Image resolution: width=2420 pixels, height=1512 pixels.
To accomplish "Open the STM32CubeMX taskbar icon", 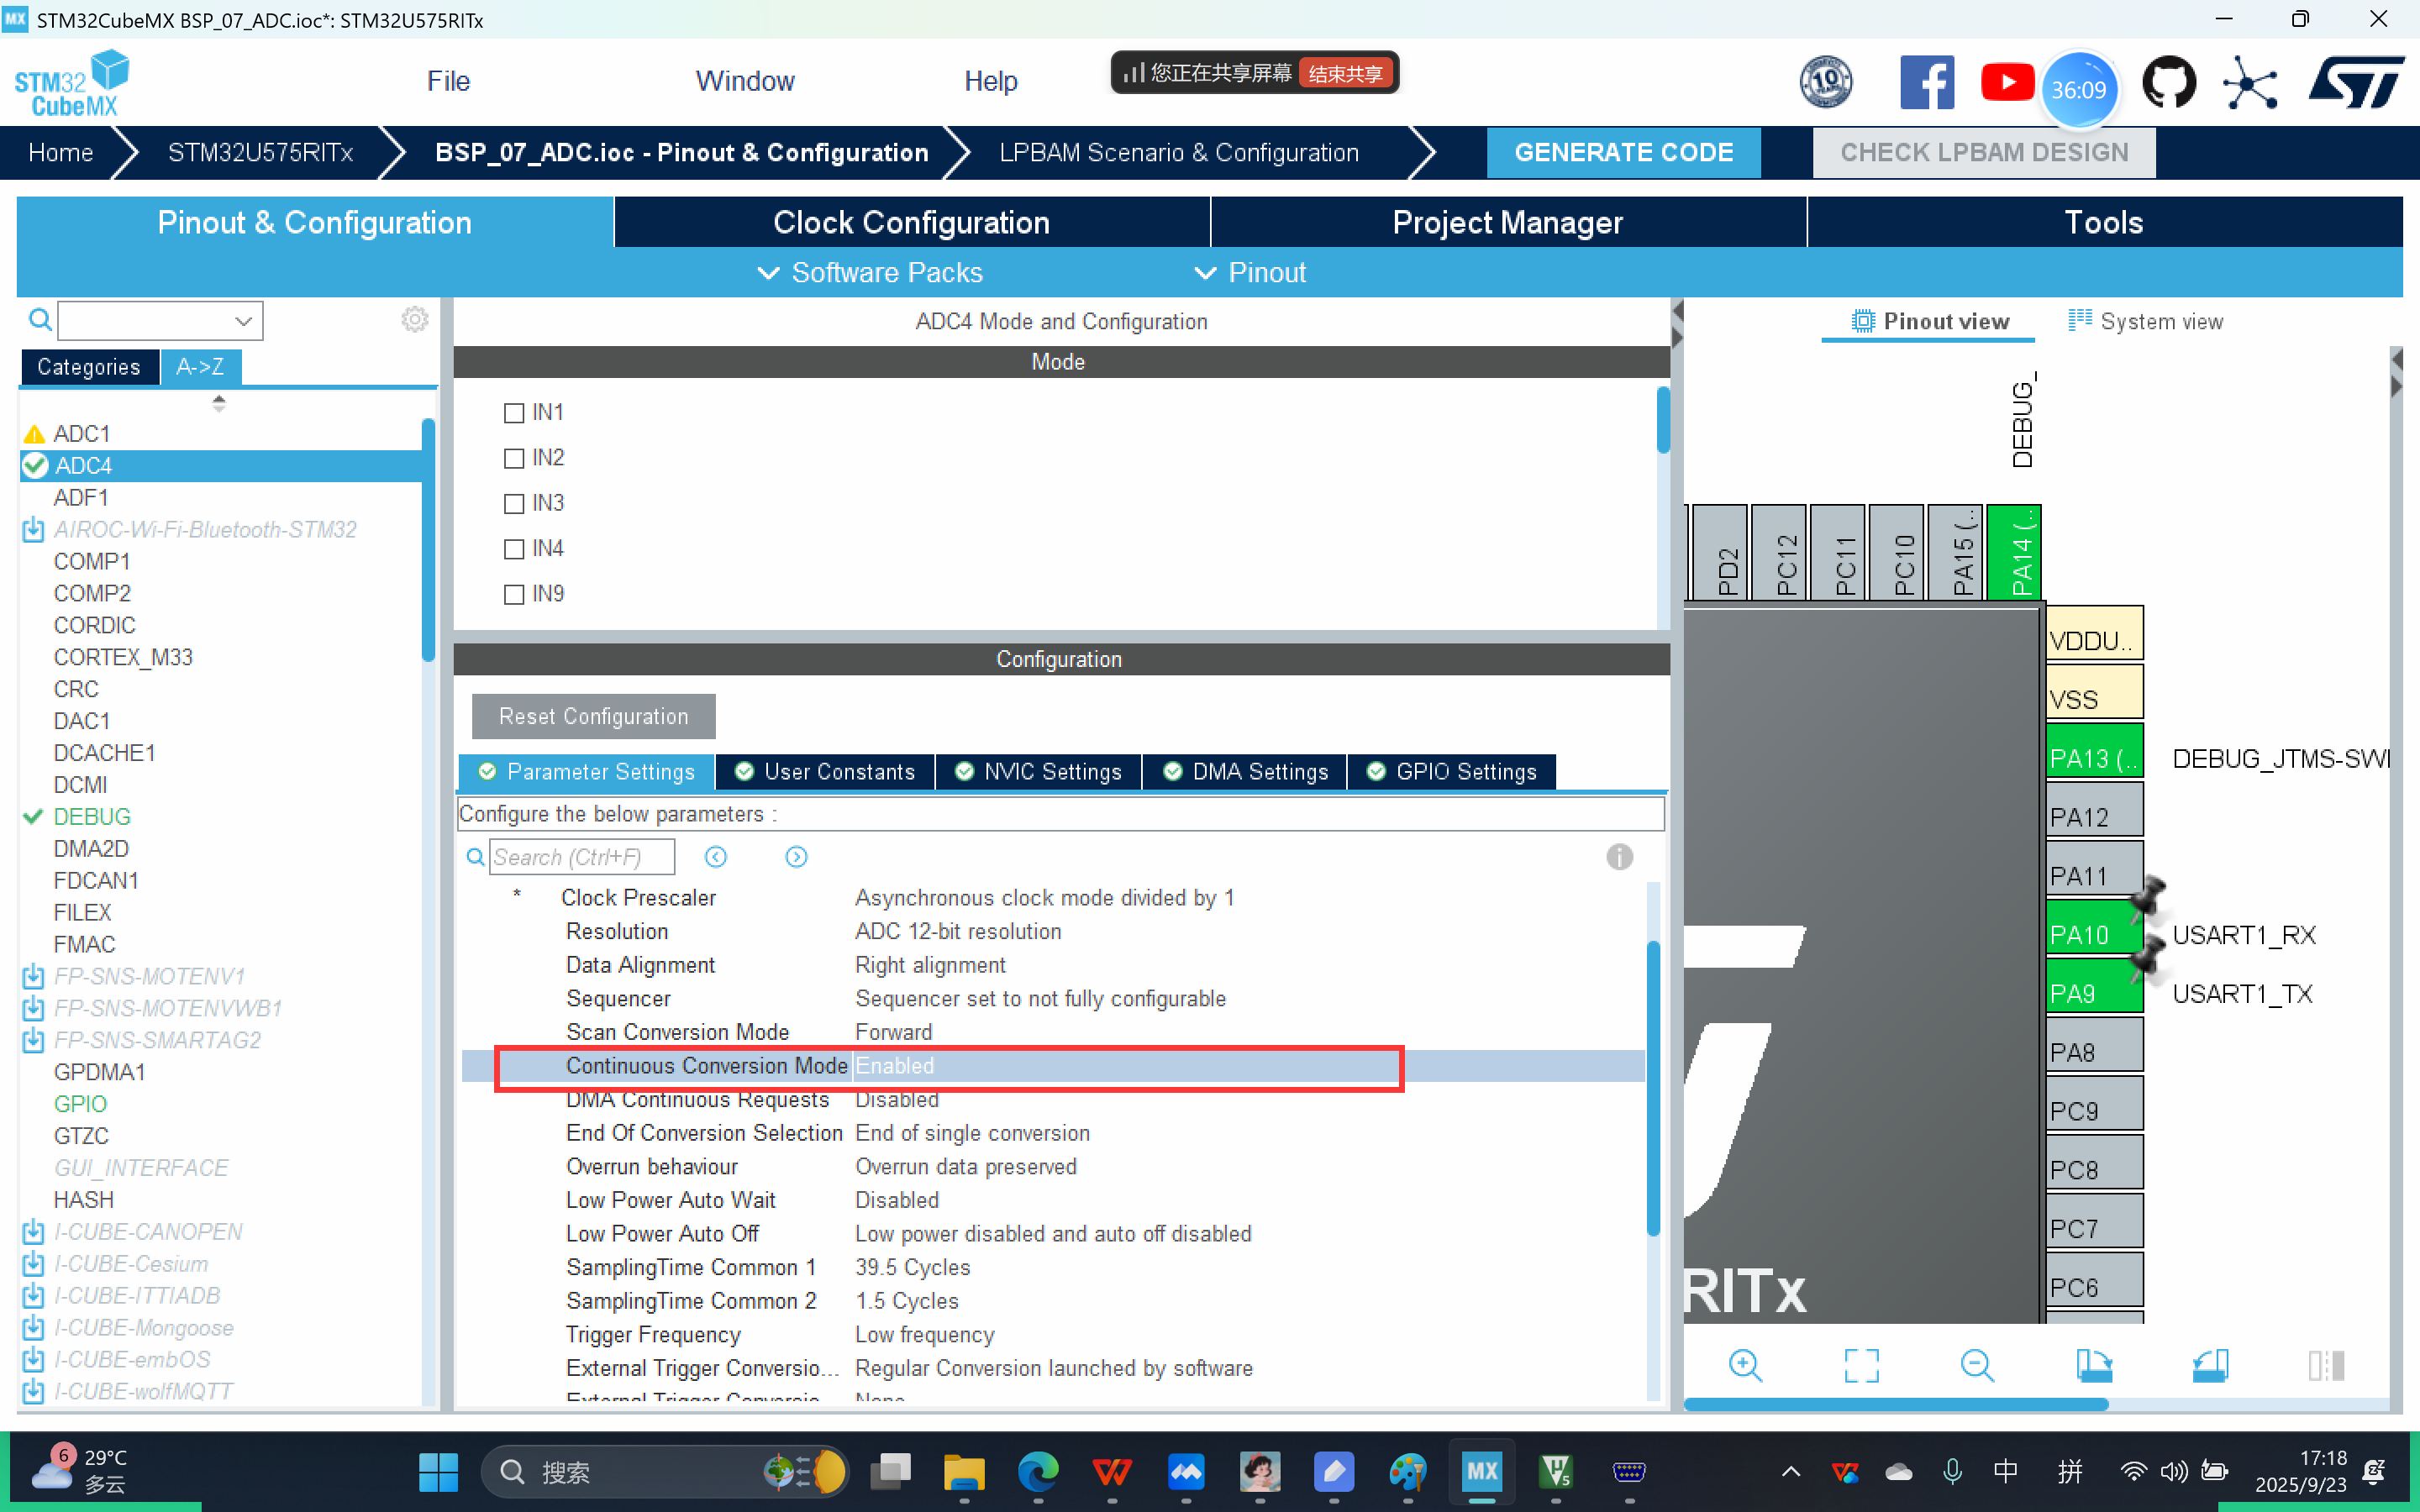I will tap(1482, 1472).
